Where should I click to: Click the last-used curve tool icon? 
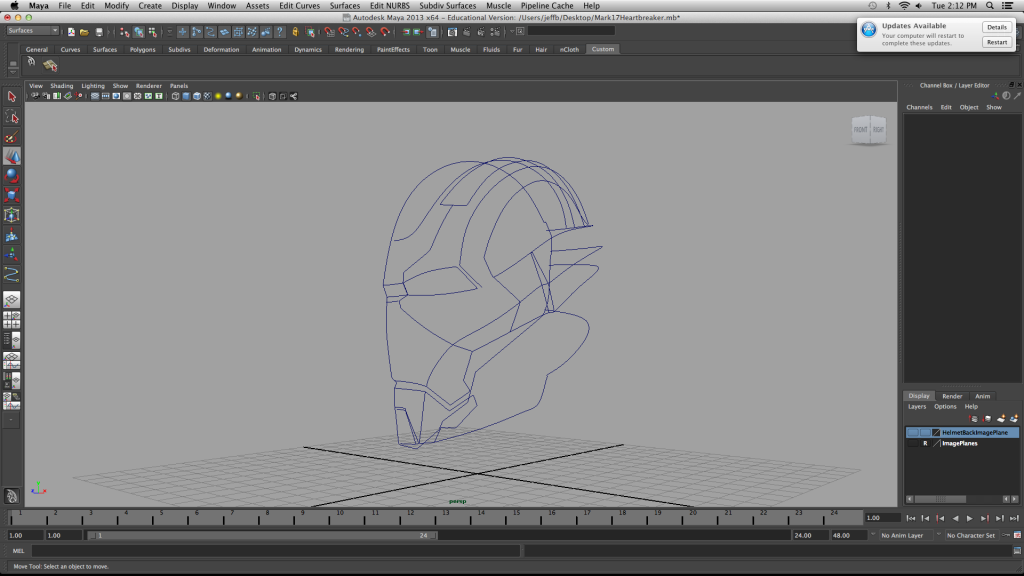[x=12, y=274]
